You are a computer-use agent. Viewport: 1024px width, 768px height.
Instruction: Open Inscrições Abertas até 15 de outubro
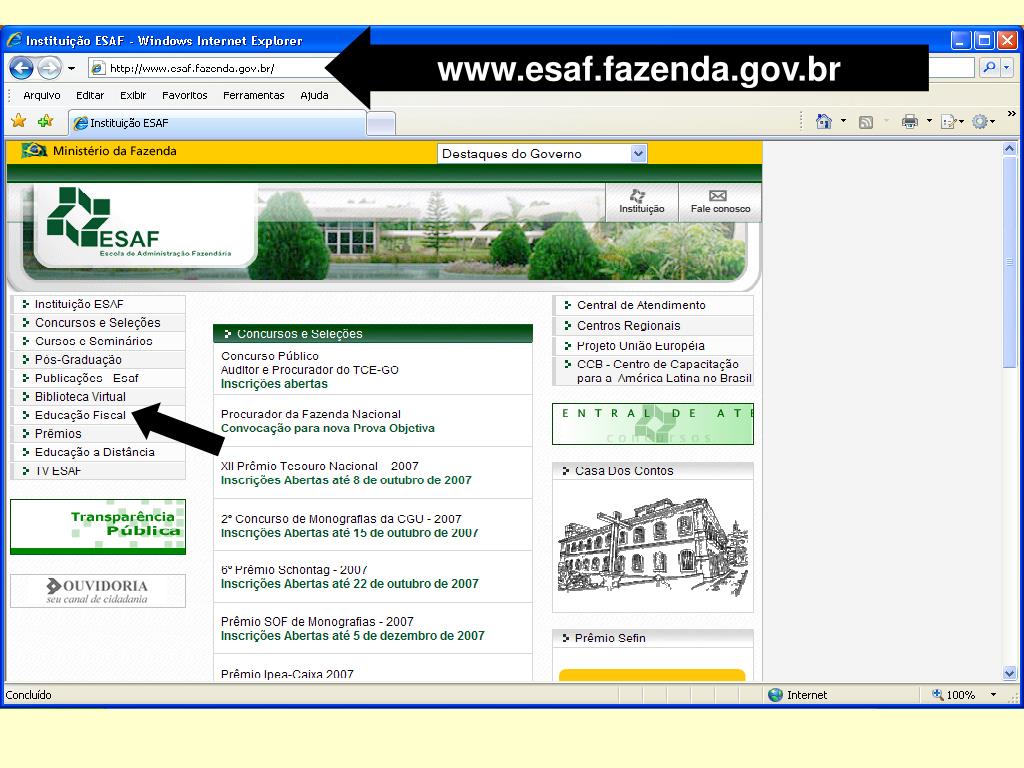[x=349, y=533]
